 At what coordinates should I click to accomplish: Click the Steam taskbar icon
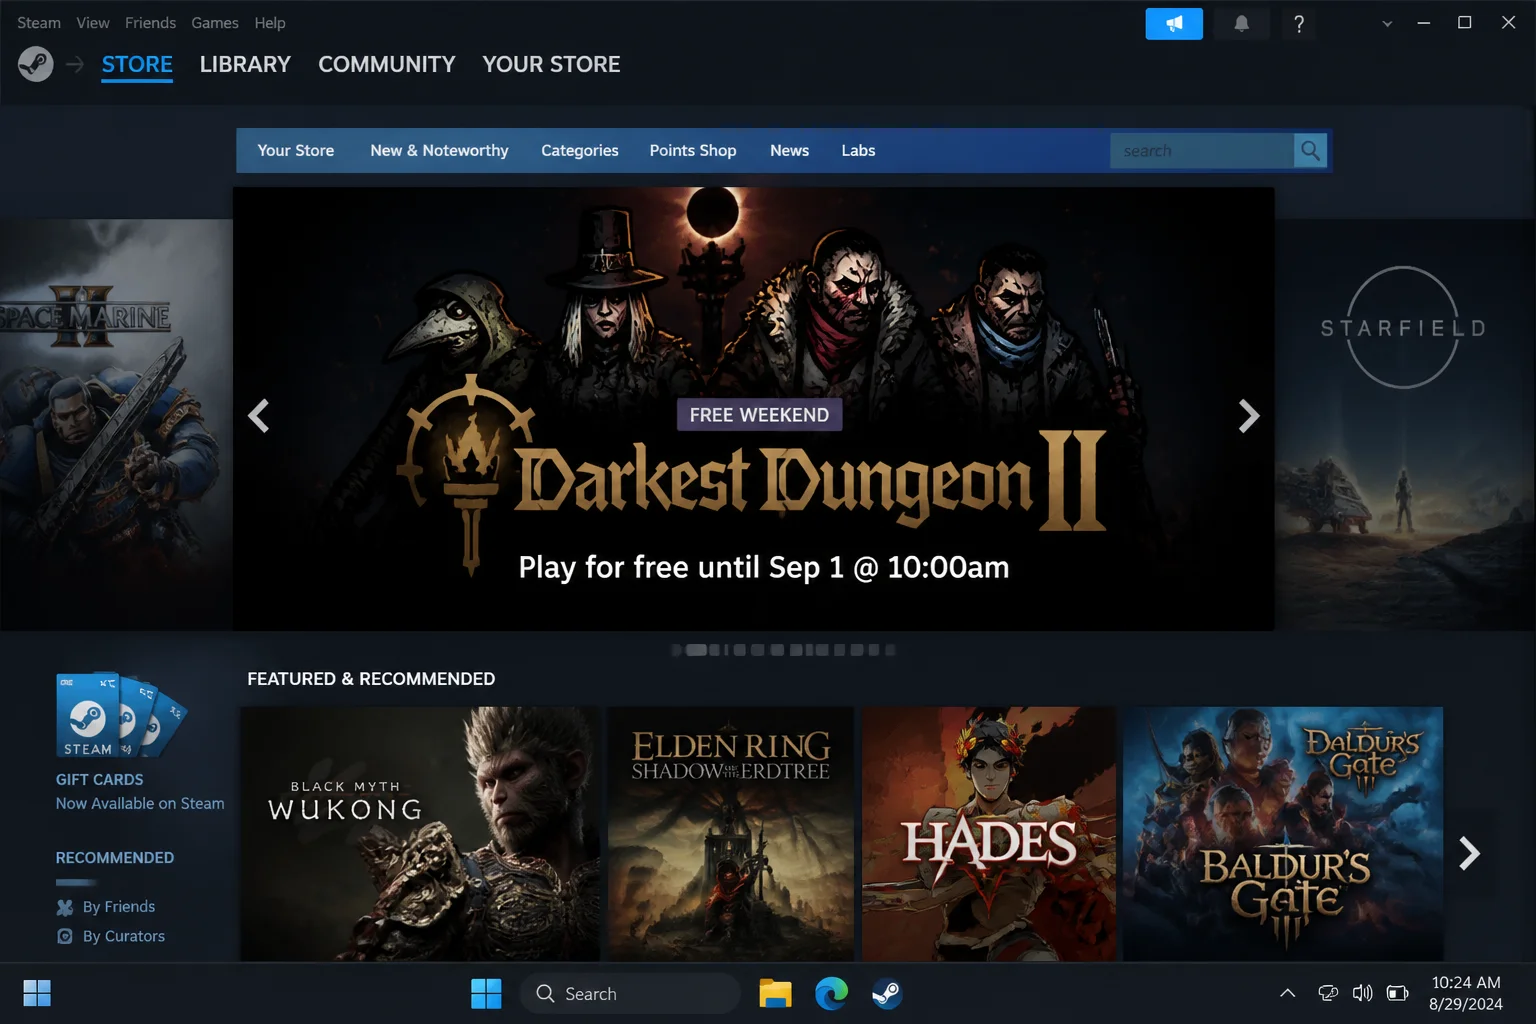tap(887, 993)
